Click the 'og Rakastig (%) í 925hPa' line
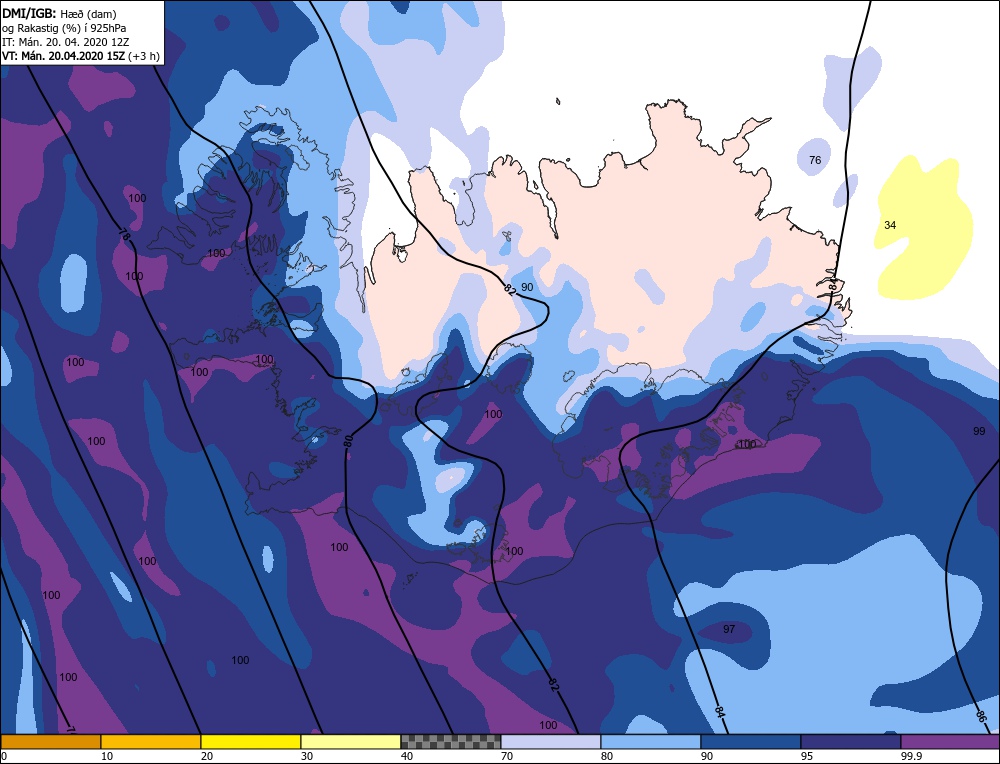The width and height of the screenshot is (1000, 764). pos(64,27)
